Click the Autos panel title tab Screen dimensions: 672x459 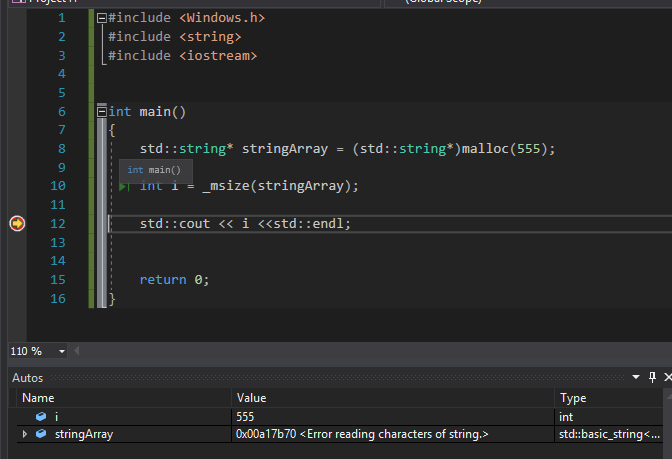30,377
